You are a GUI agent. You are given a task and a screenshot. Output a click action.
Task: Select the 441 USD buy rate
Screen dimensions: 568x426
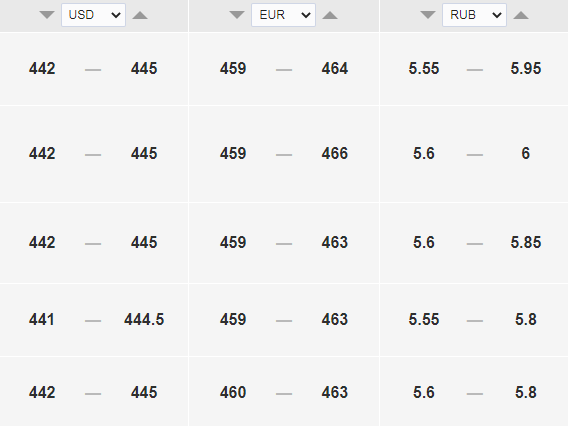(42, 320)
